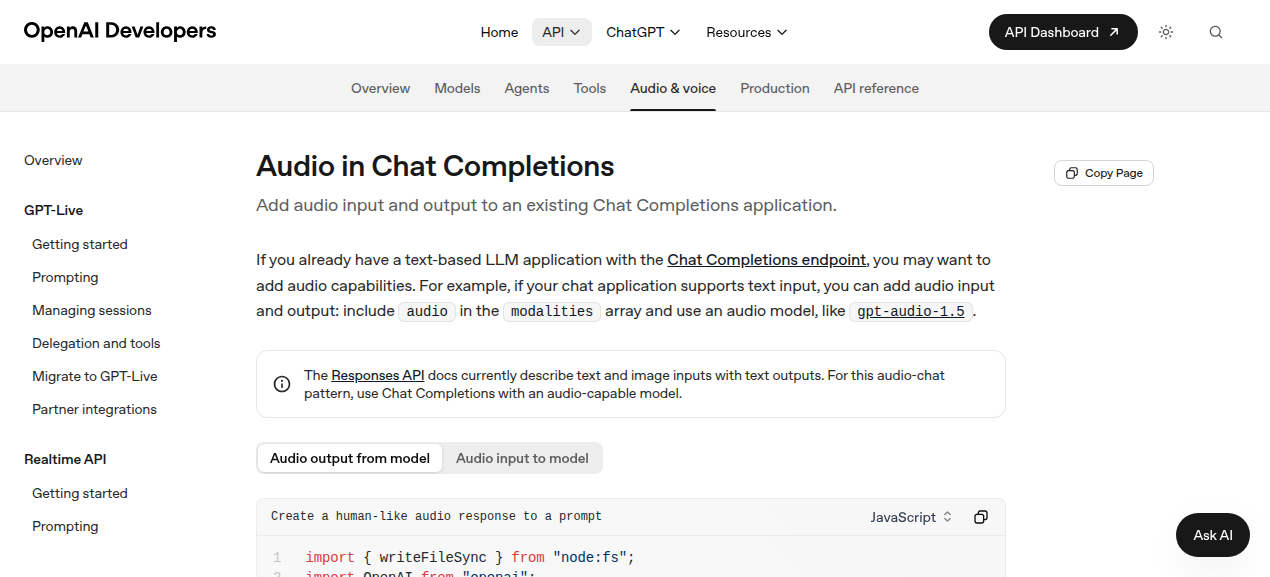Select the Audio & voice tab
Image resolution: width=1270 pixels, height=577 pixels.
point(673,88)
